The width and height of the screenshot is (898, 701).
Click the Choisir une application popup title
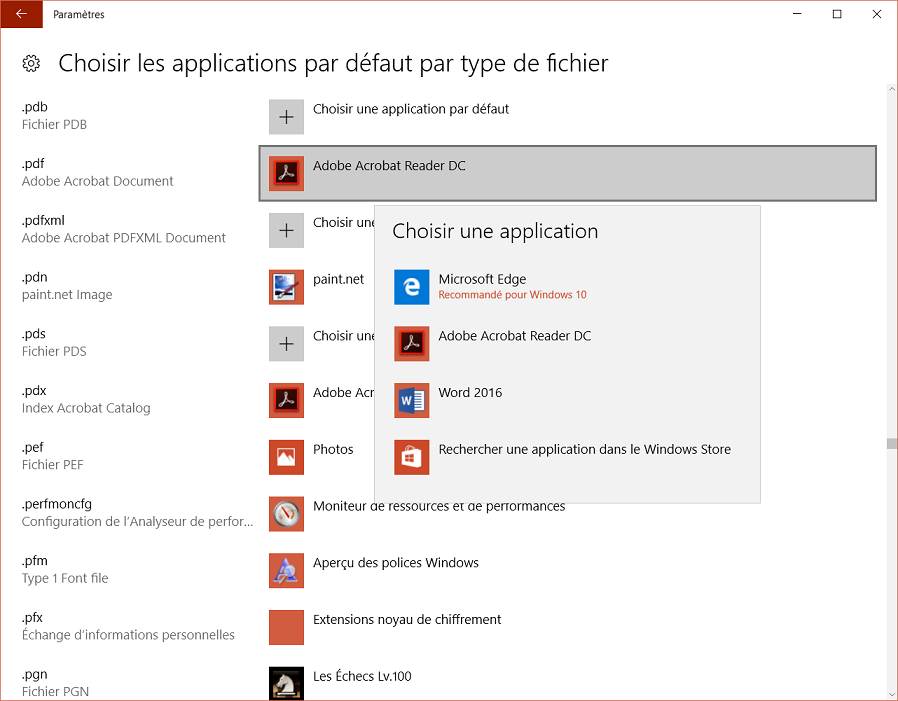point(495,231)
